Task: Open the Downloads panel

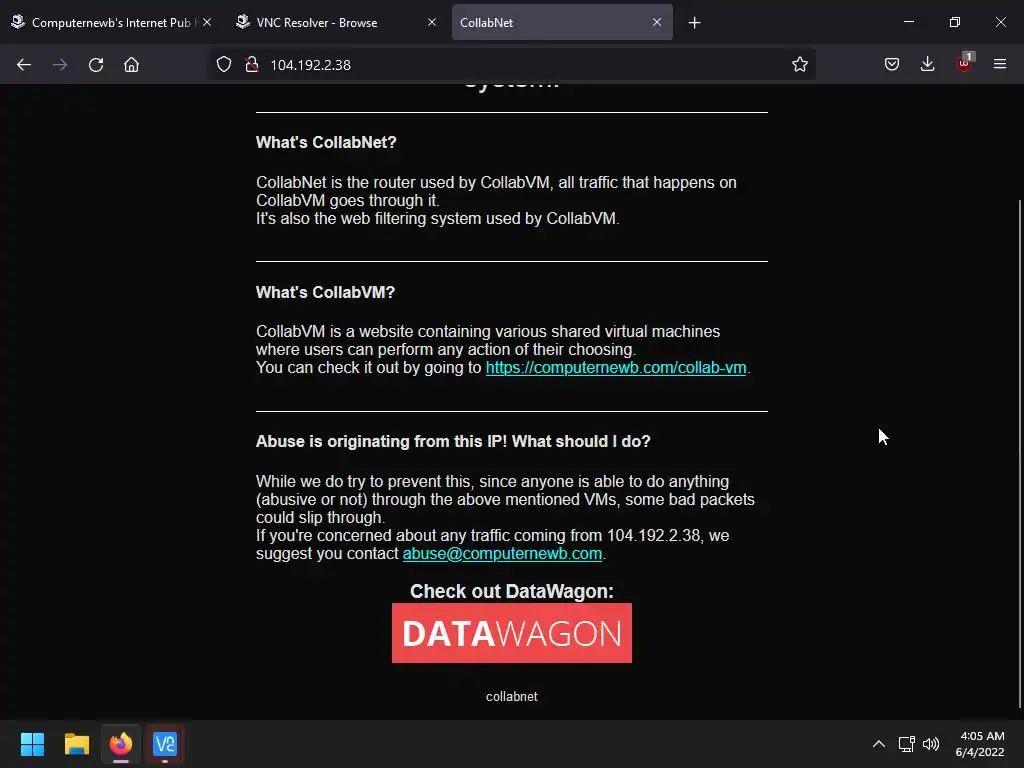Action: click(x=927, y=64)
